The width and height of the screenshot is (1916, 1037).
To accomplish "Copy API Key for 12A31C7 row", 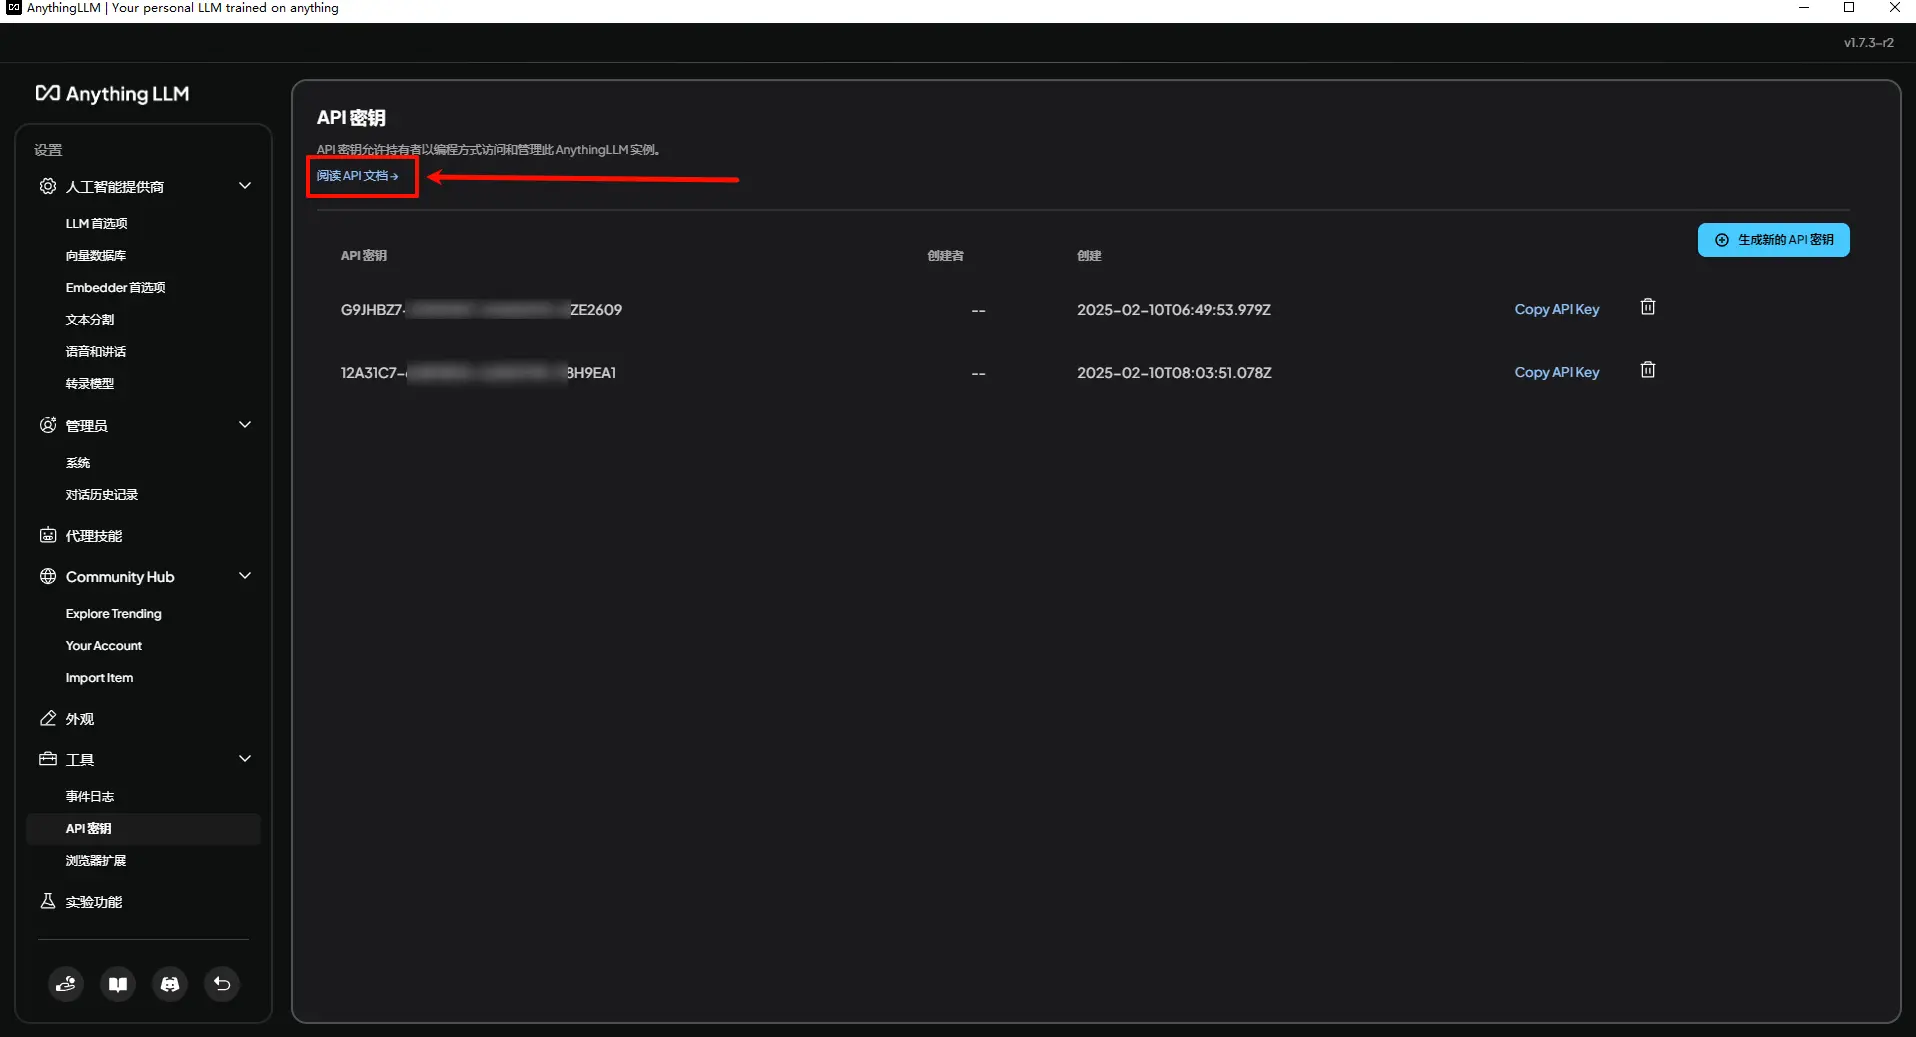I will click(1556, 372).
